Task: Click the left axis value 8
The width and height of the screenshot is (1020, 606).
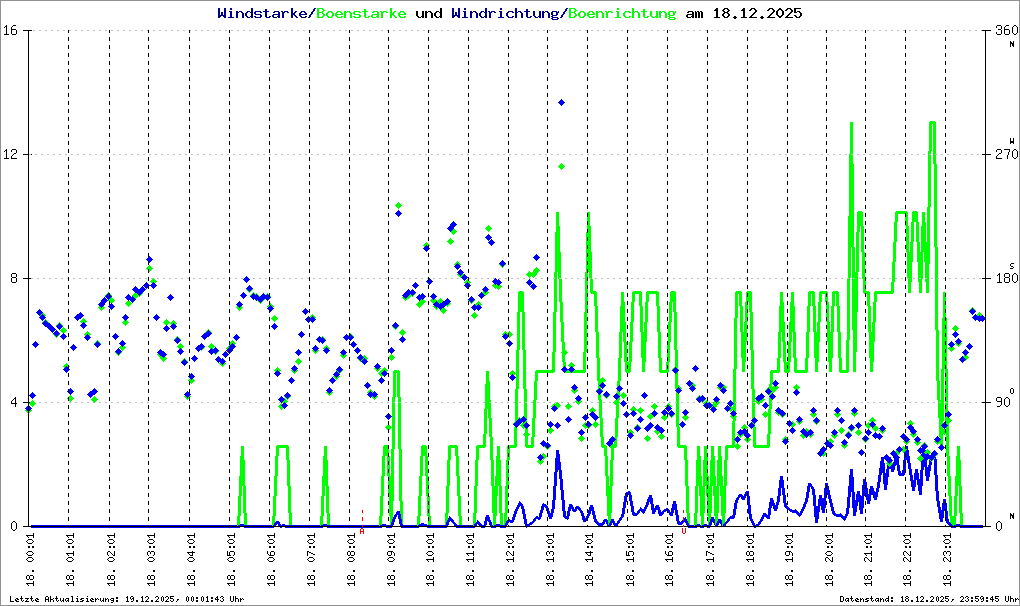Action: coord(13,278)
